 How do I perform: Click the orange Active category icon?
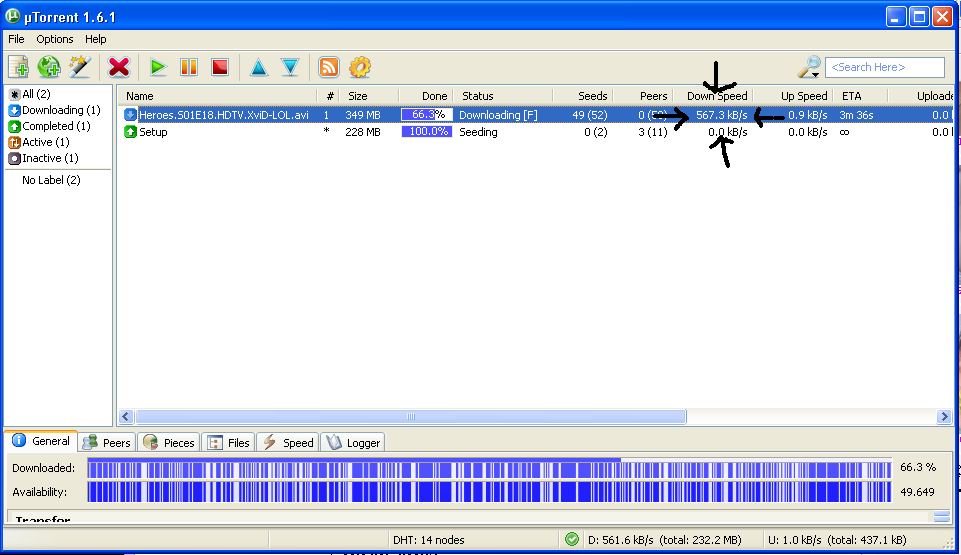[x=14, y=142]
